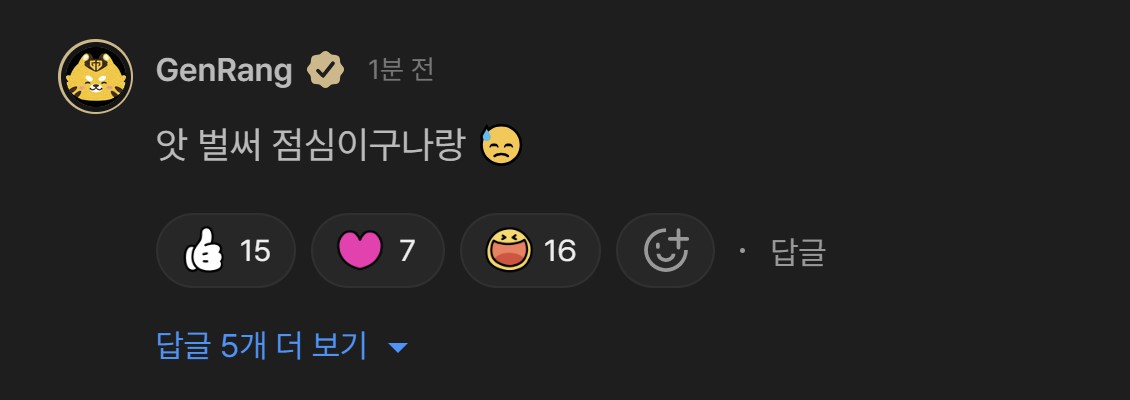Click the '1분 전' timestamp

(401, 70)
